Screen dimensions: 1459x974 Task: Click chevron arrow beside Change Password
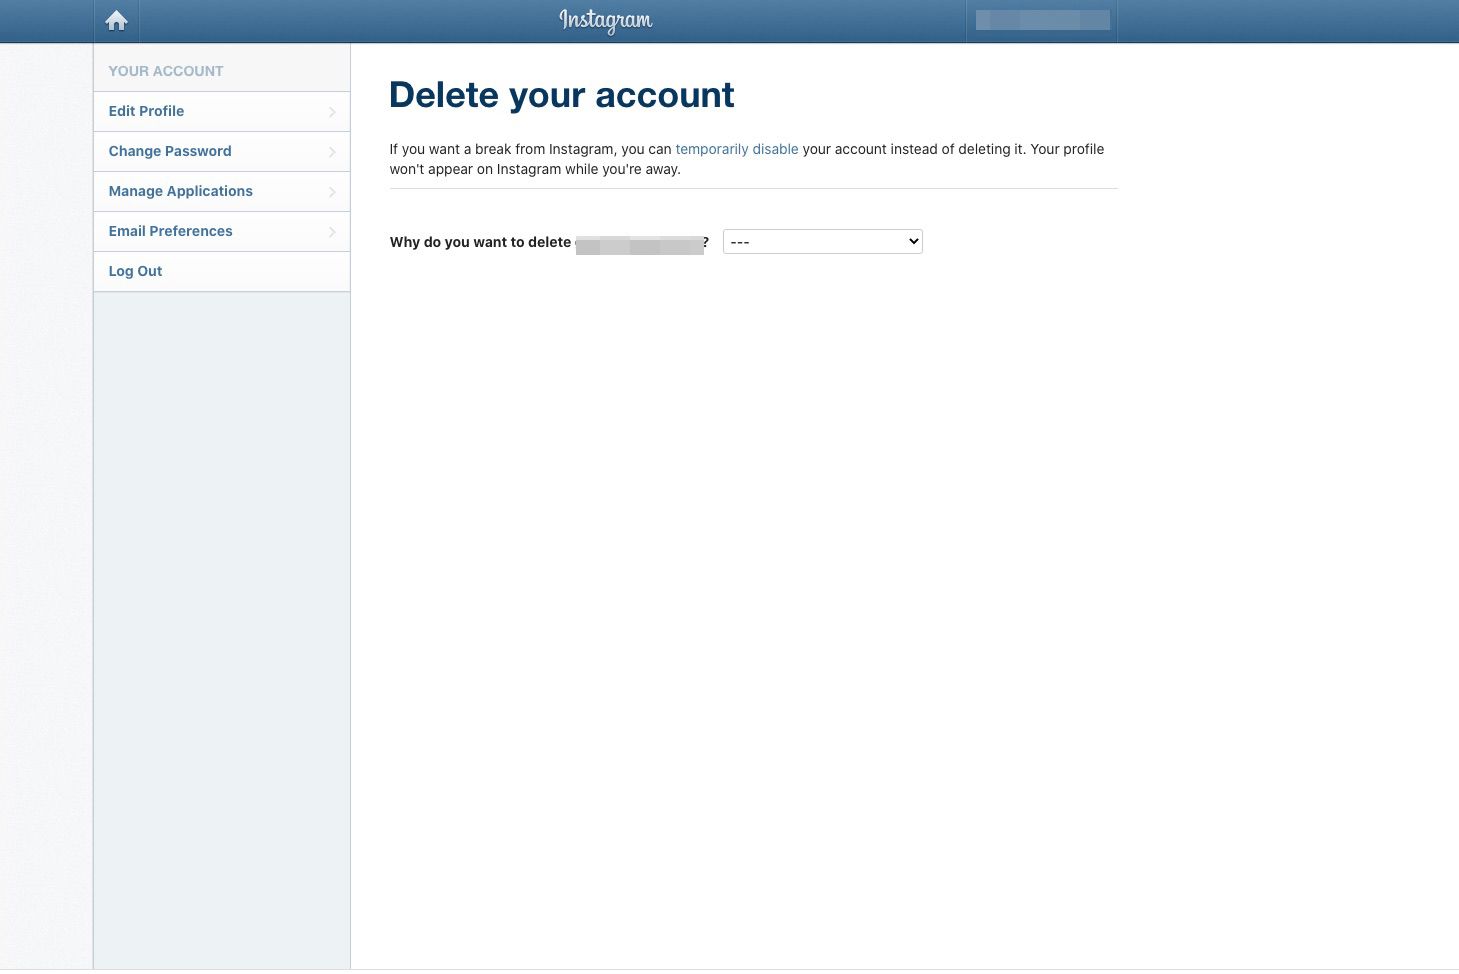(x=332, y=152)
